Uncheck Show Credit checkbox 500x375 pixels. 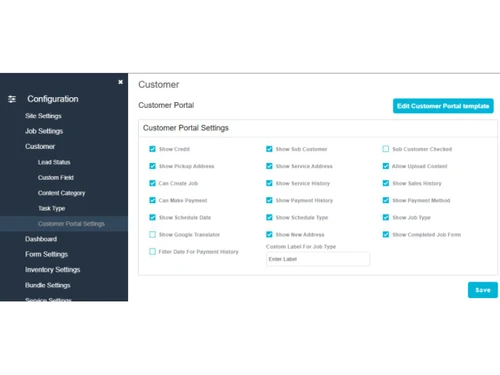click(152, 149)
